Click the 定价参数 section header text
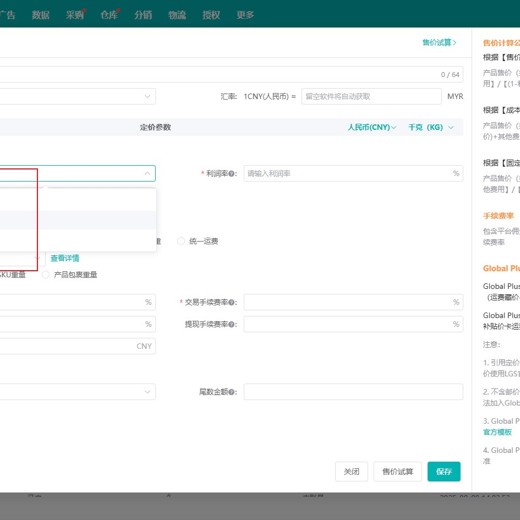Screen dimensions: 520x520 (155, 127)
